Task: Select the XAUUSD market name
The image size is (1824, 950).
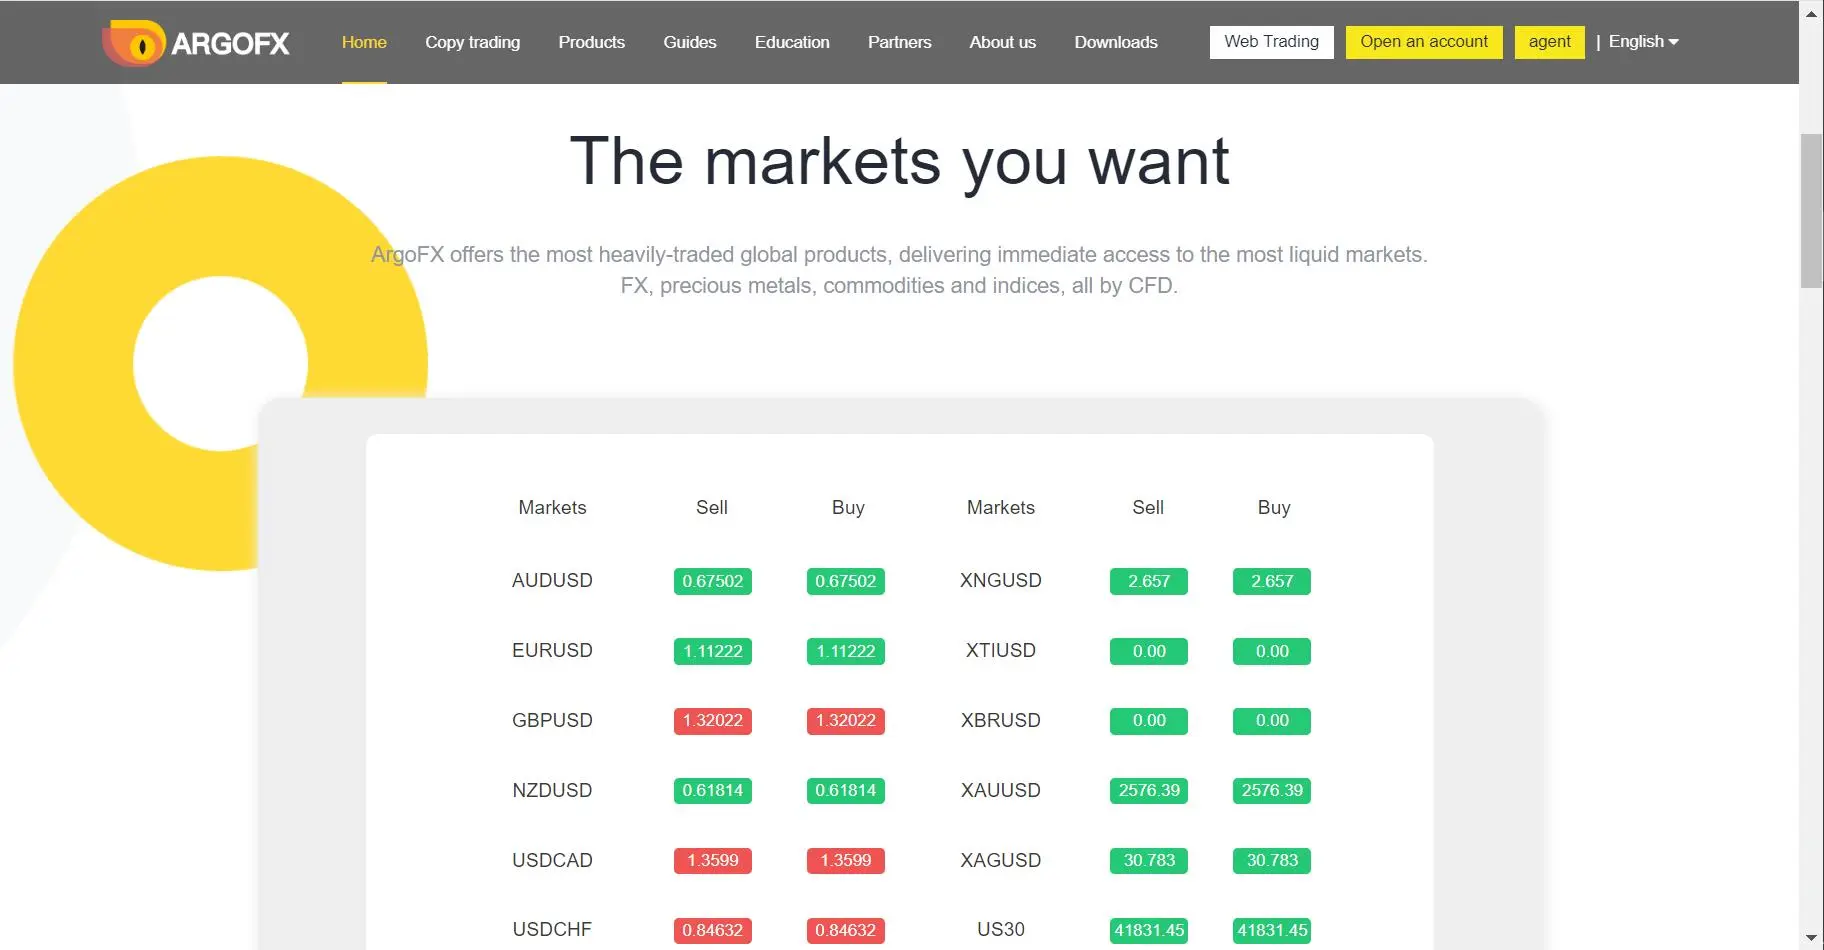Action: coord(1000,791)
